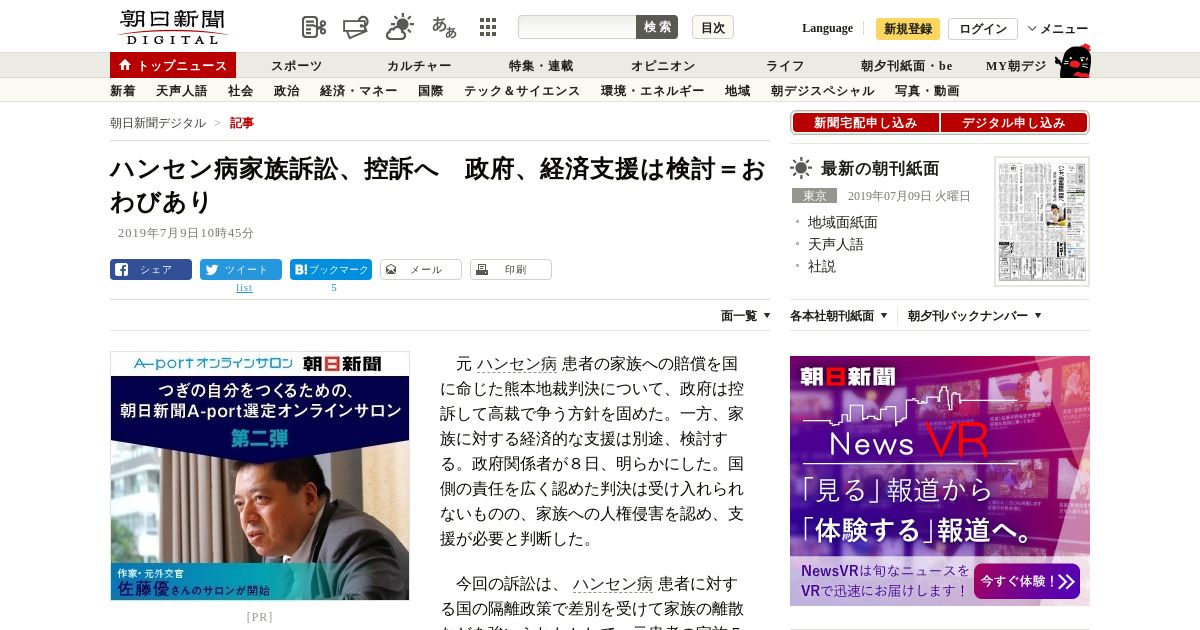The height and width of the screenshot is (630, 1200).
Task: Expand the メニュー dropdown
Action: tap(1058, 29)
